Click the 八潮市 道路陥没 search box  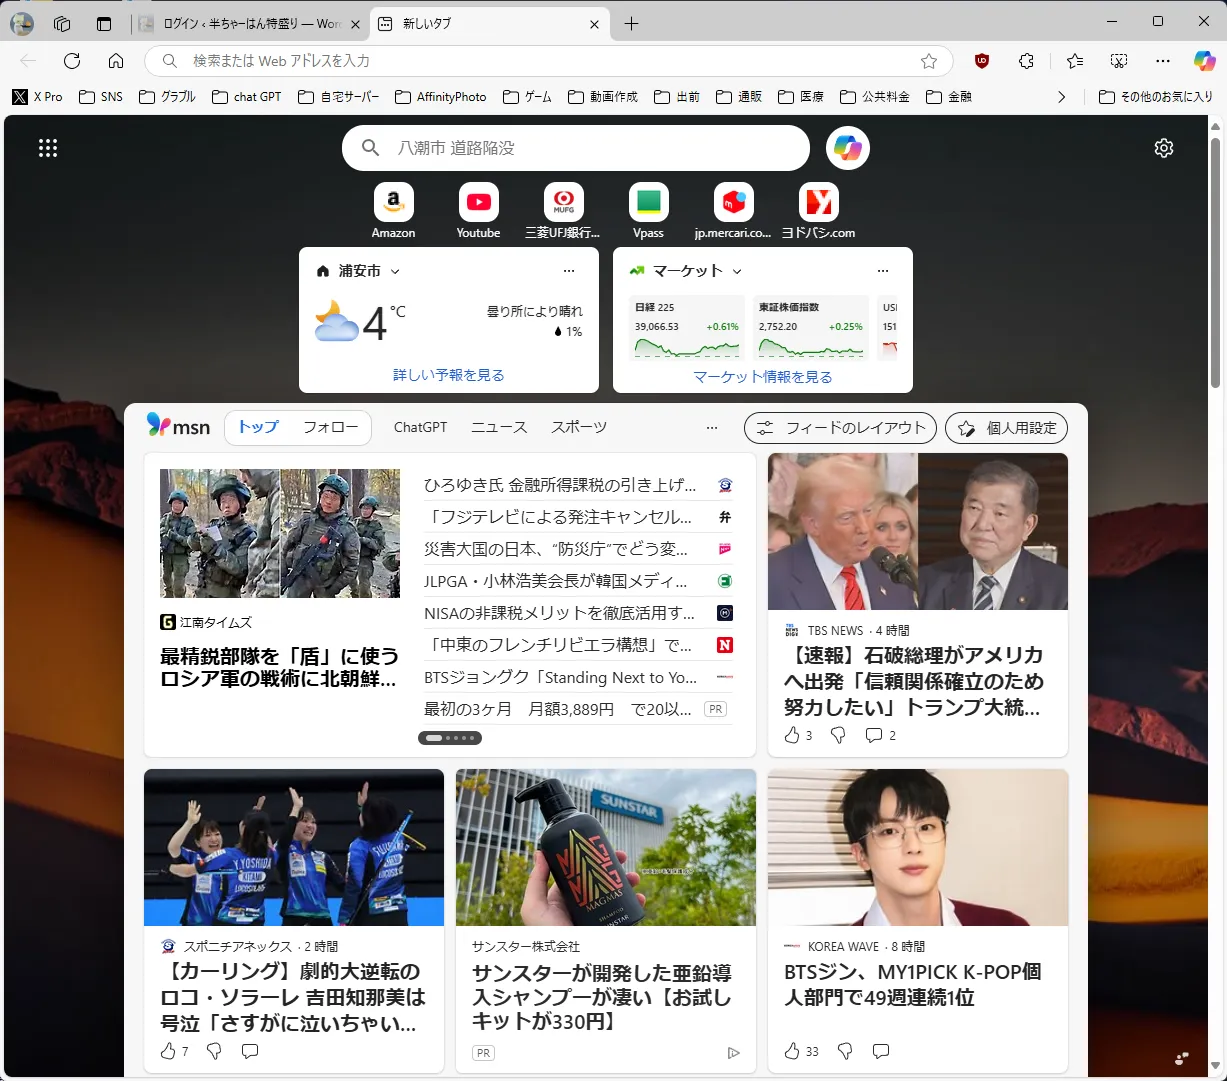576,148
